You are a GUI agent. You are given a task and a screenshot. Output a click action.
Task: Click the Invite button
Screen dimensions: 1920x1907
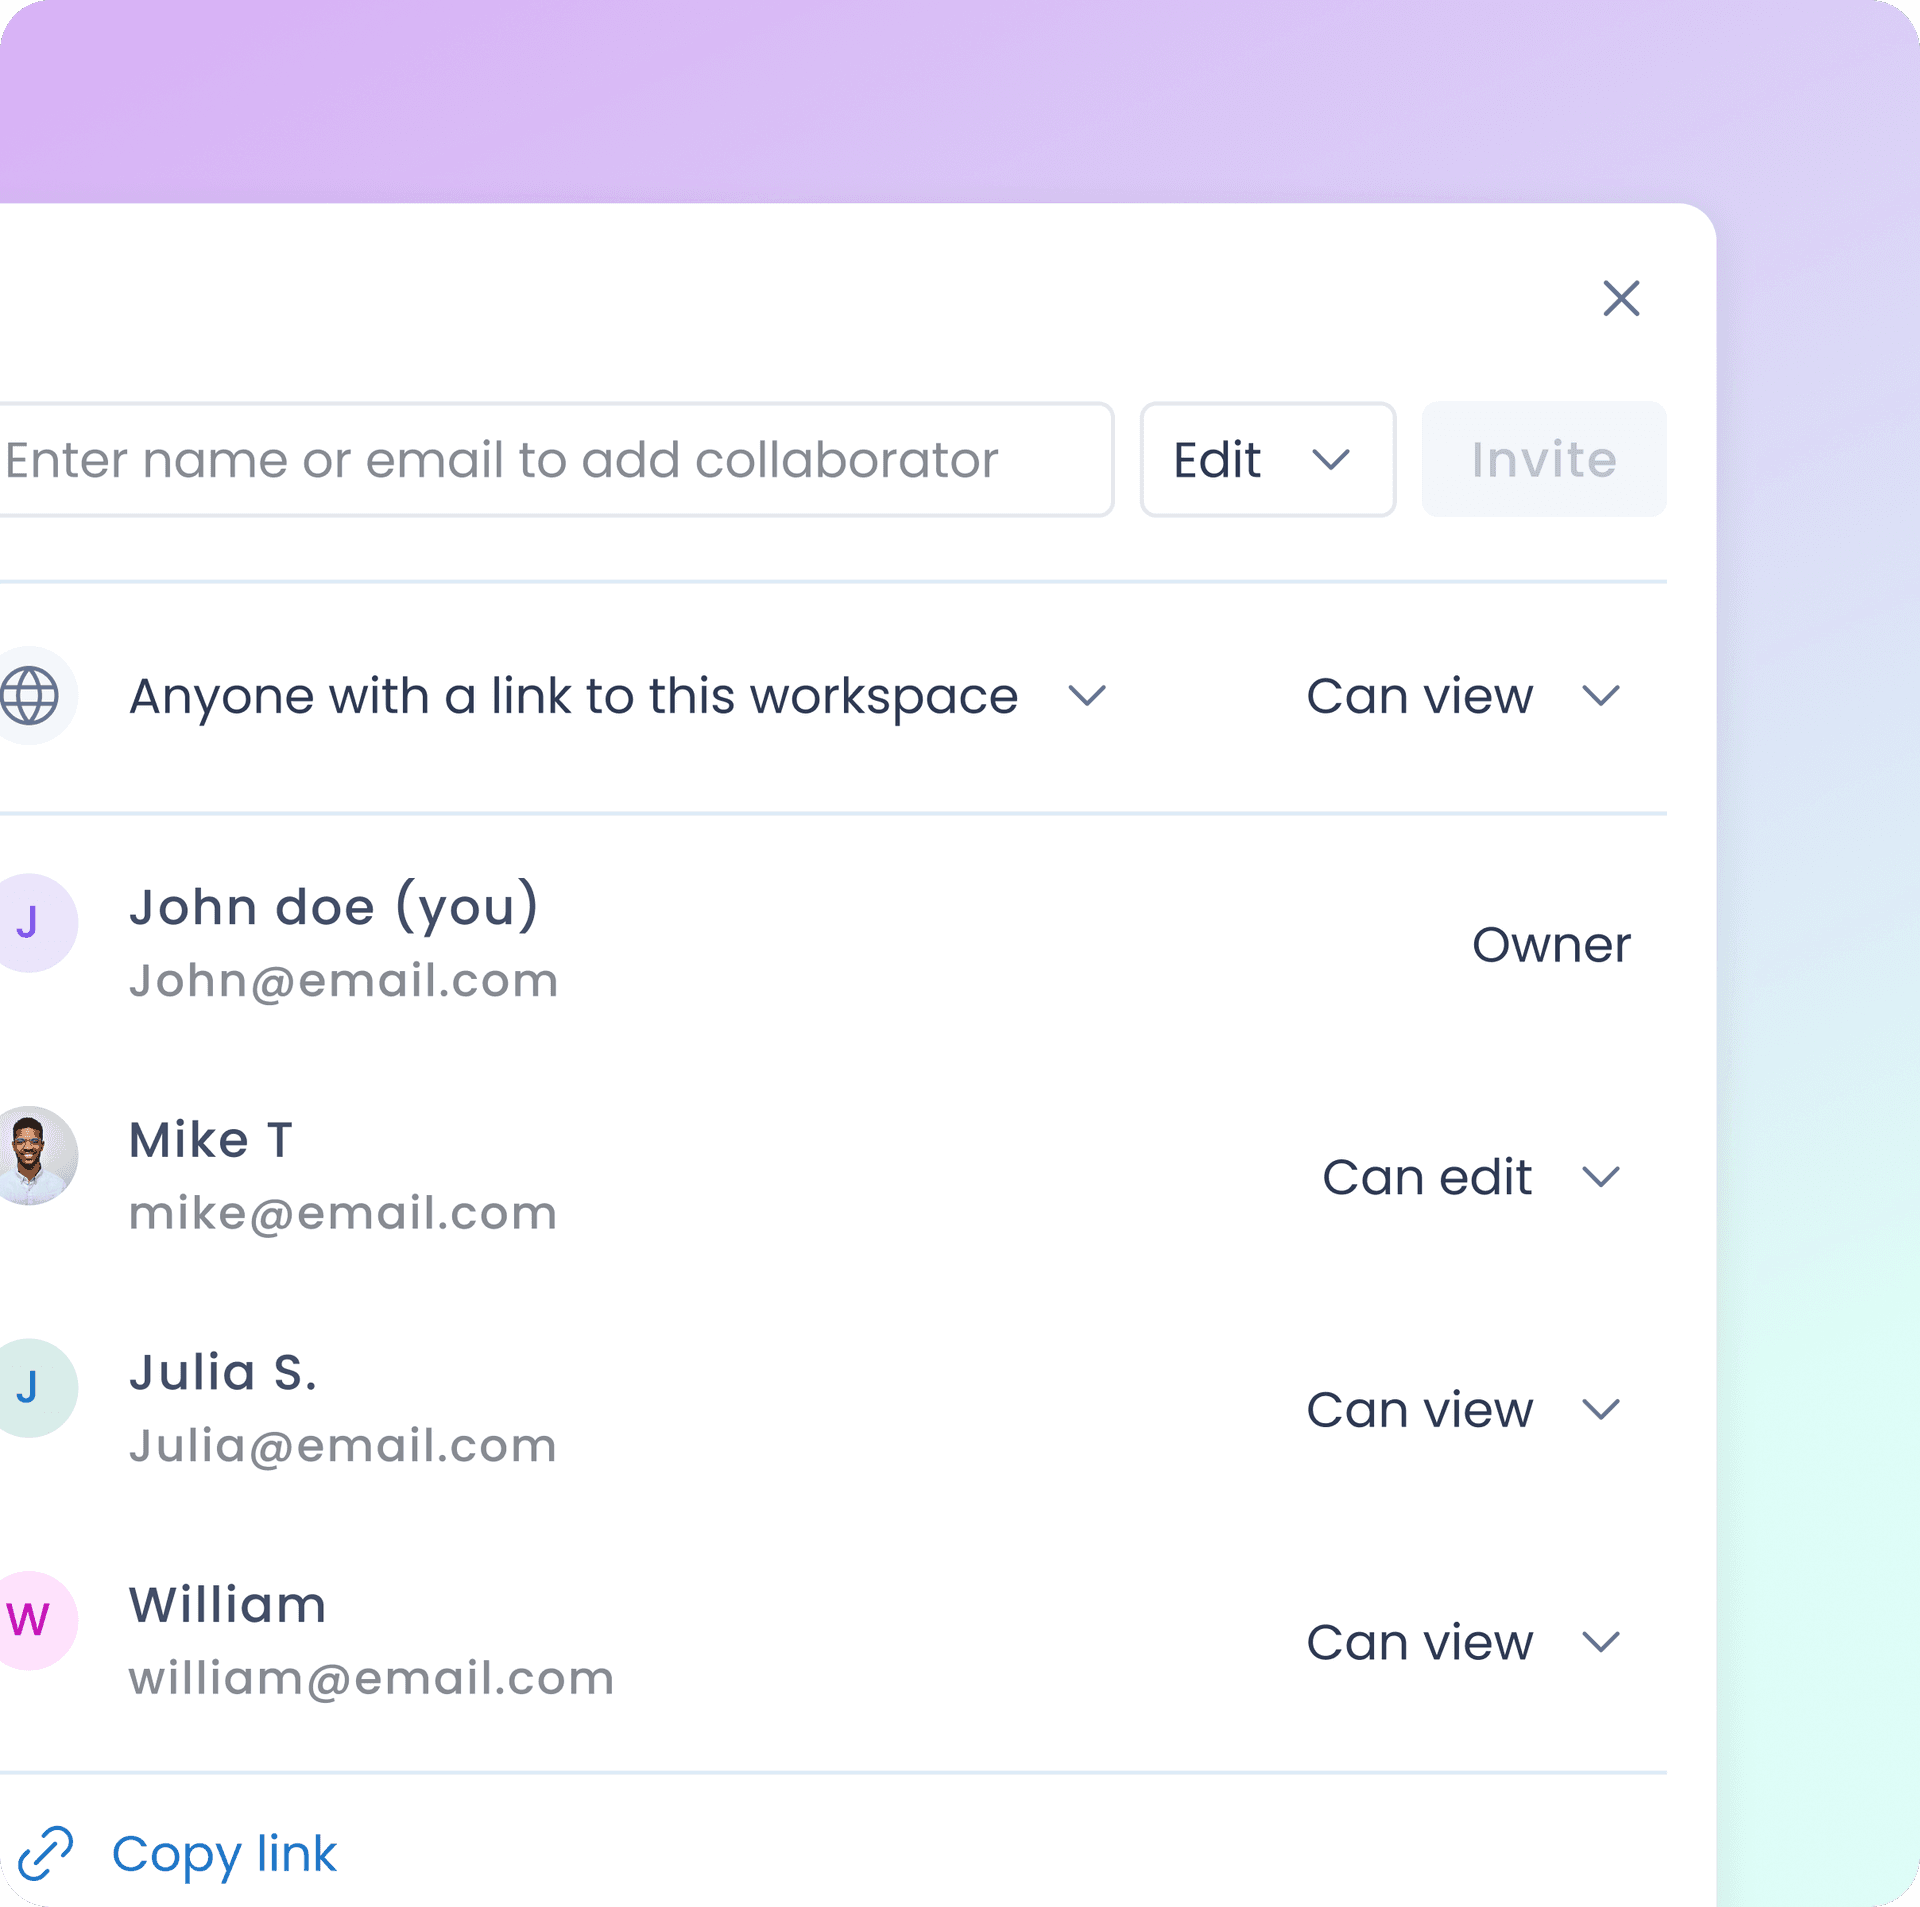coord(1544,460)
